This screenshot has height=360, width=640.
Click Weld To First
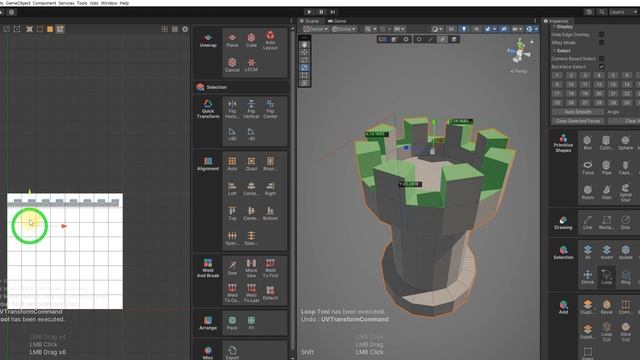click(x=270, y=268)
